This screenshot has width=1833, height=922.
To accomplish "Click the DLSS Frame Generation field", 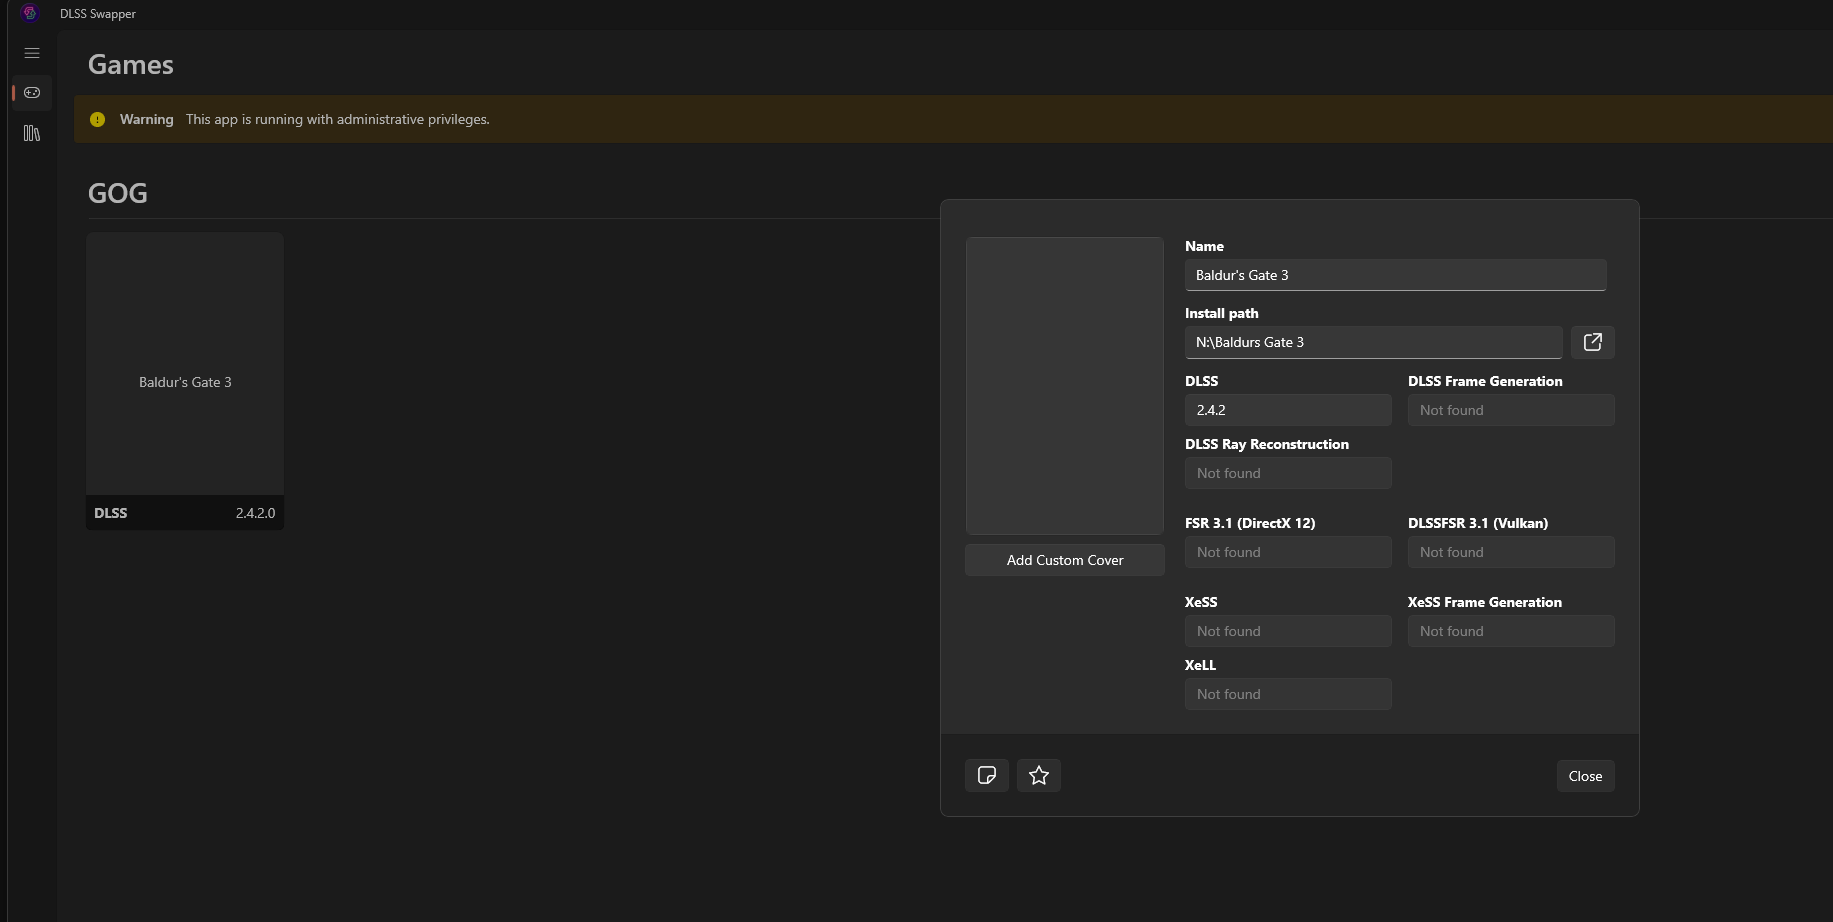I will [1510, 410].
